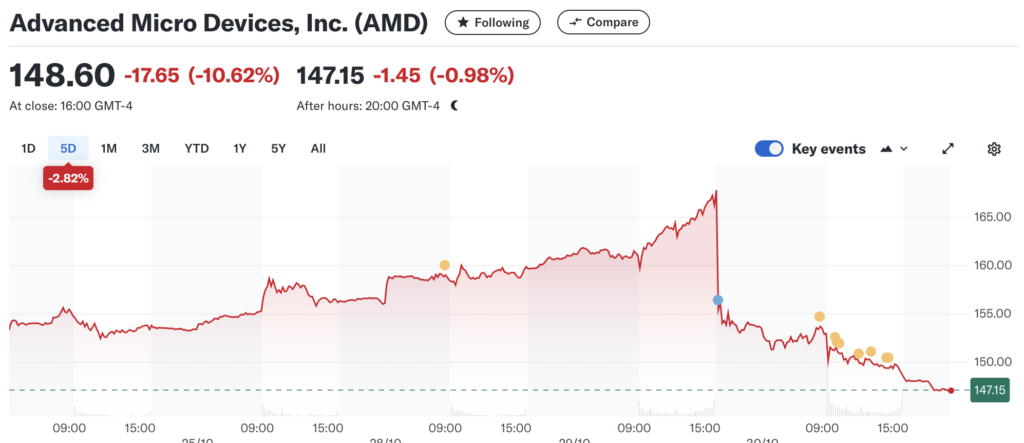Toggle the Key events switch off
This screenshot has width=1024, height=443.
pos(769,149)
